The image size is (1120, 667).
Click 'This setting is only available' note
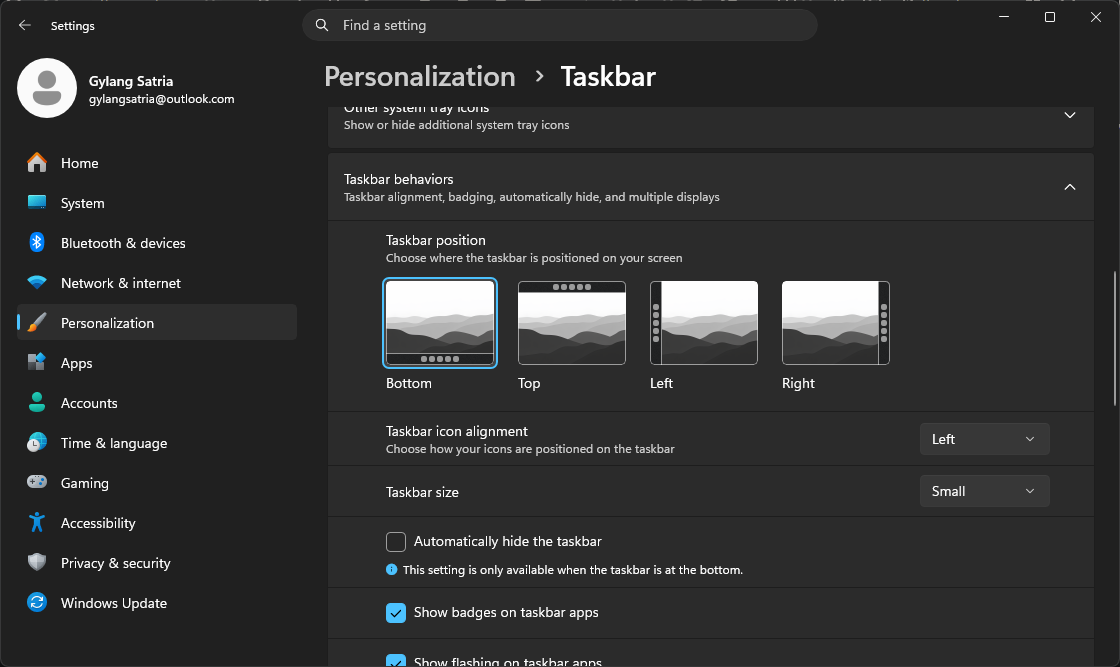click(x=573, y=570)
